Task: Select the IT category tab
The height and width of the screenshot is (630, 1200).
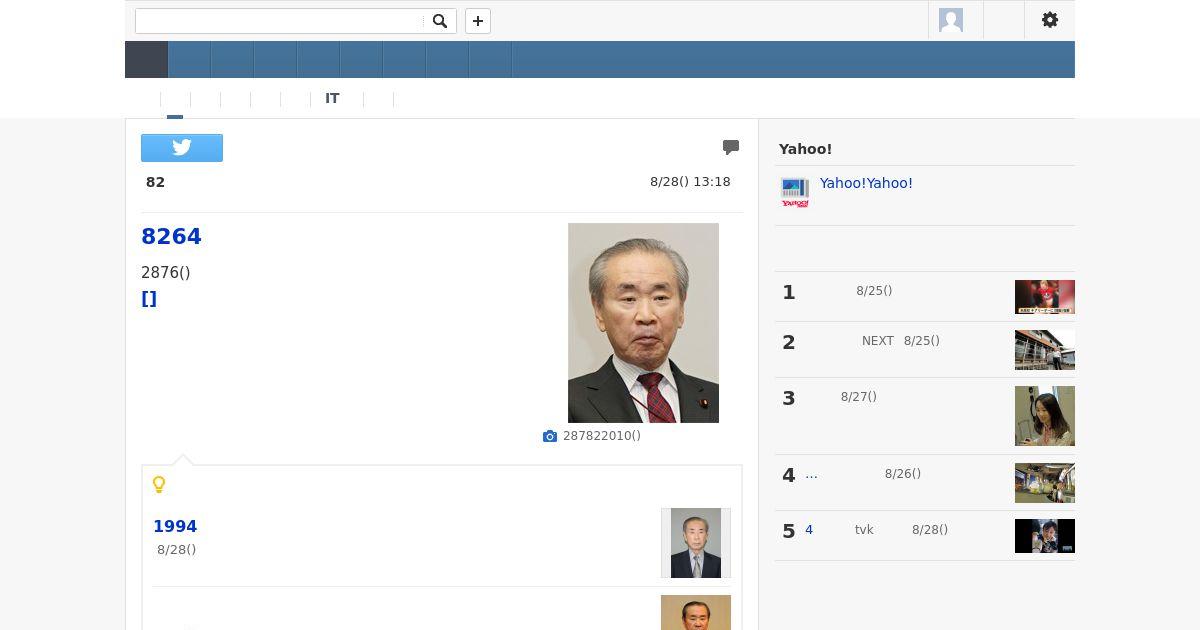Action: coord(332,98)
